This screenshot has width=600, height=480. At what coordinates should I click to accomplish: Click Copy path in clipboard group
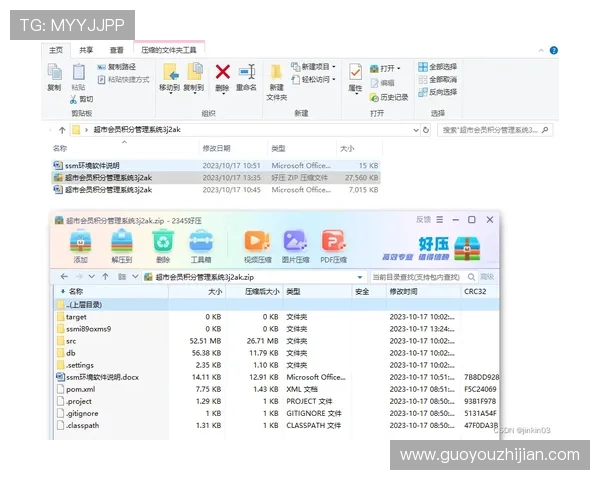pos(117,67)
